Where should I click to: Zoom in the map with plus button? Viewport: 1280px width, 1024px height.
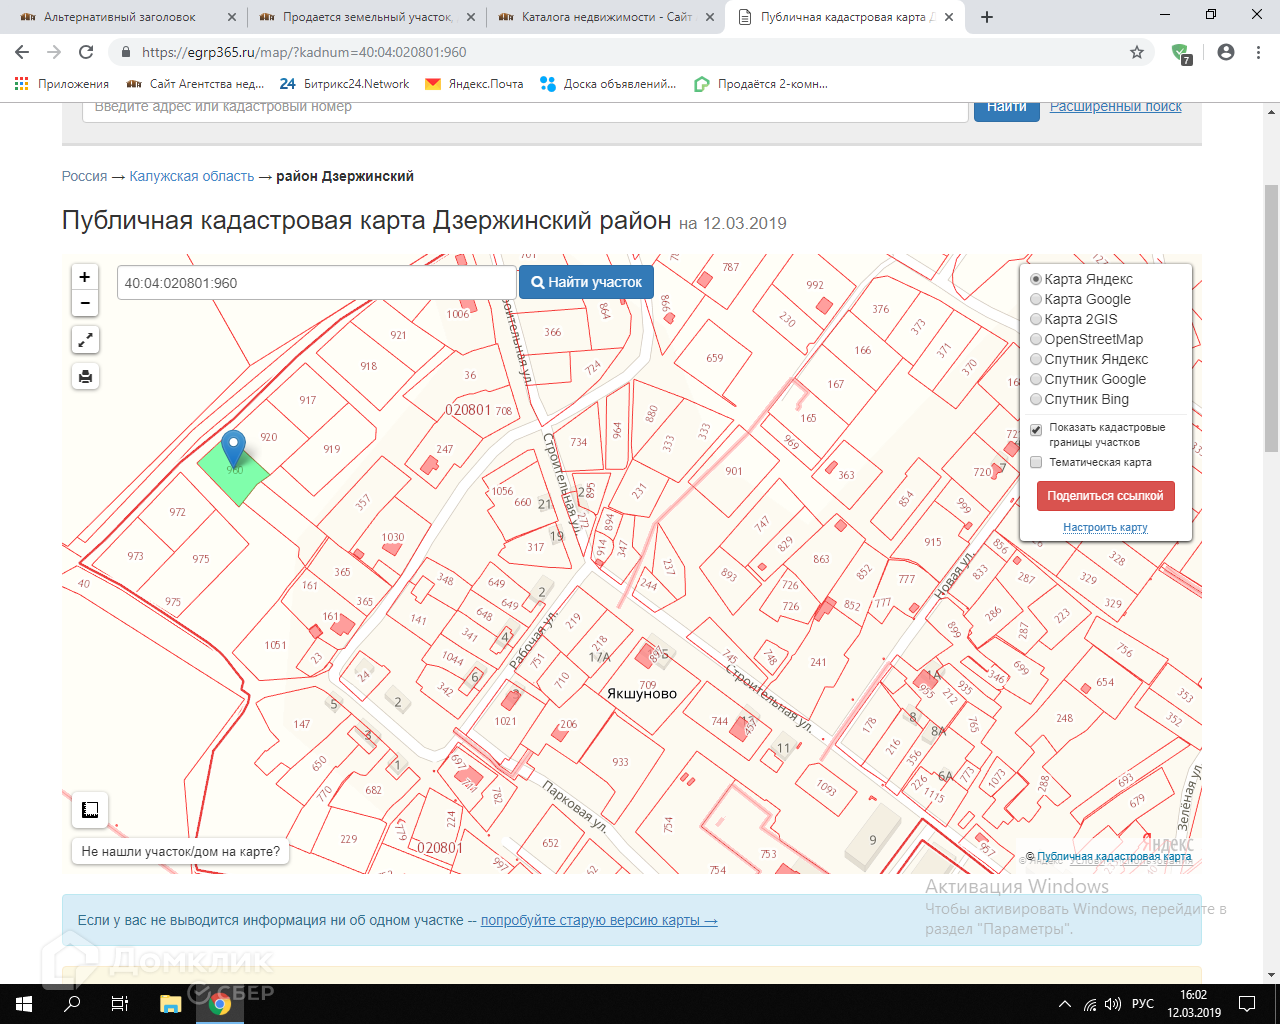[x=85, y=277]
